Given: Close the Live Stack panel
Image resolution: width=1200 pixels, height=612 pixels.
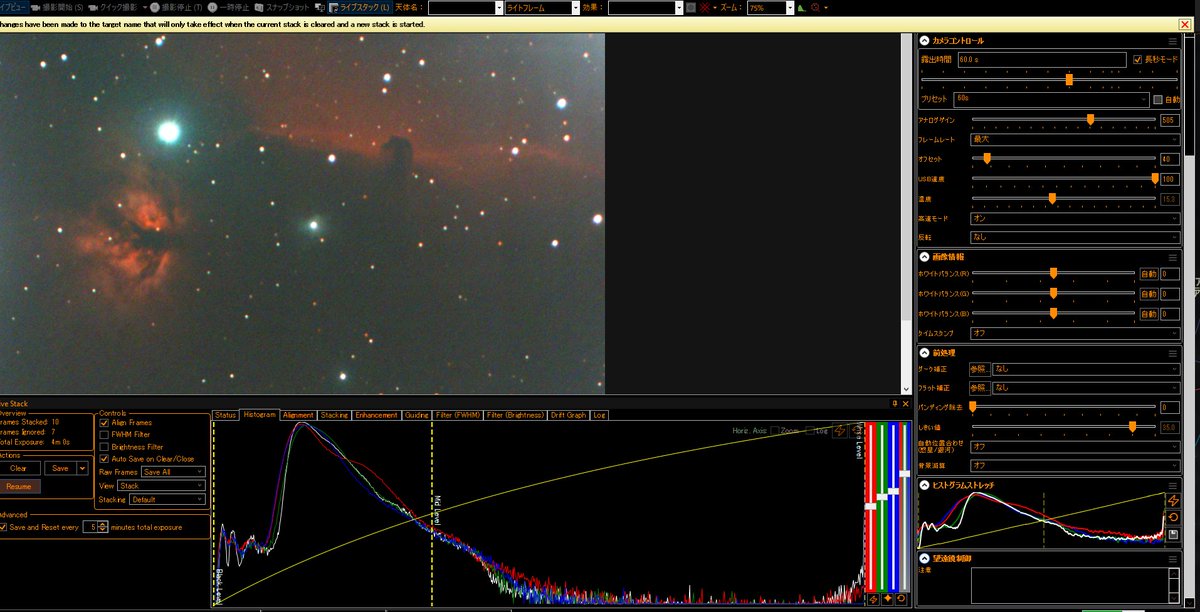Looking at the screenshot, I should [906, 403].
